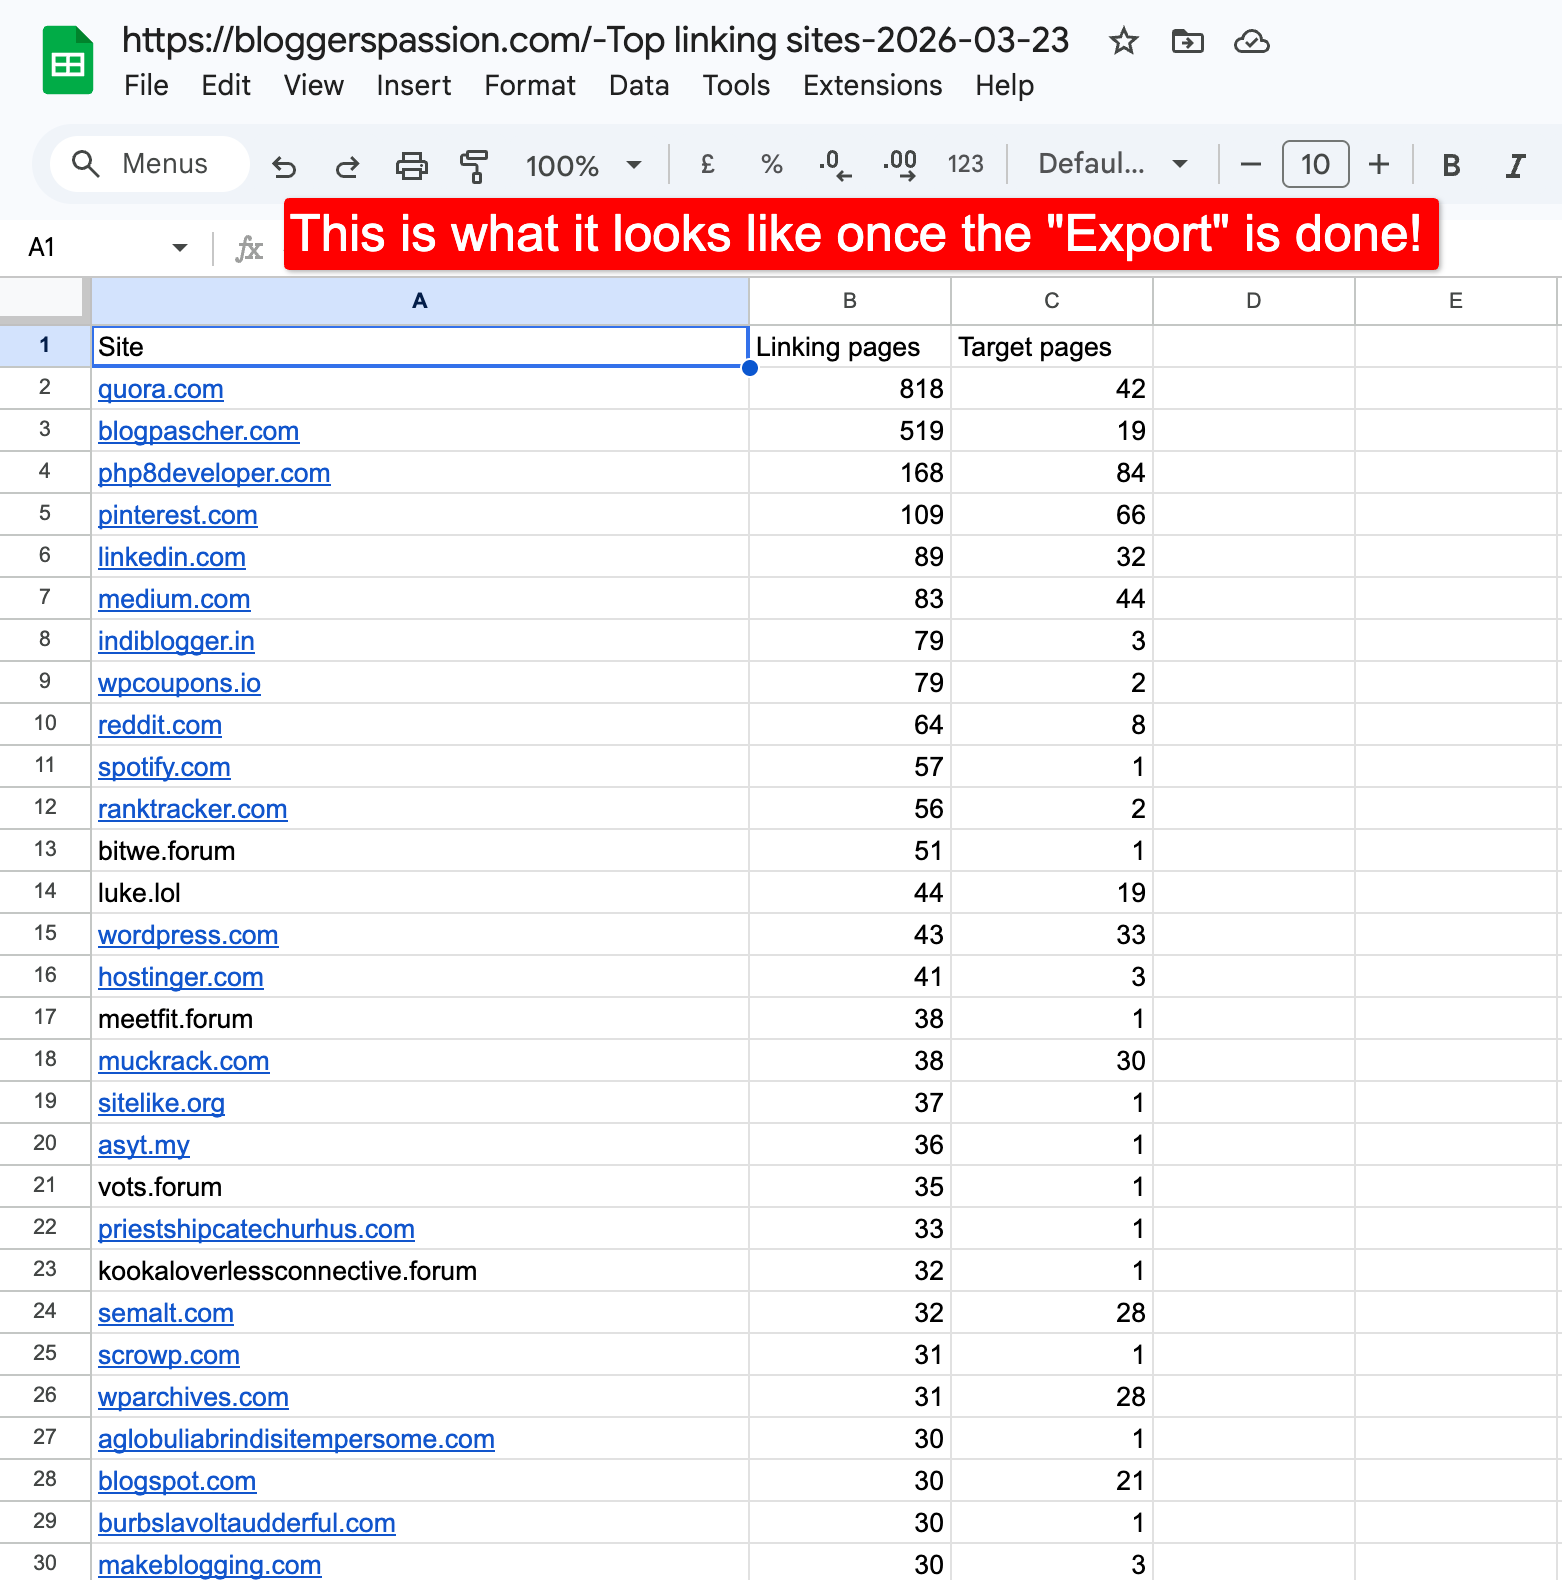Toggle bold formatting
The image size is (1562, 1580).
point(1451,165)
